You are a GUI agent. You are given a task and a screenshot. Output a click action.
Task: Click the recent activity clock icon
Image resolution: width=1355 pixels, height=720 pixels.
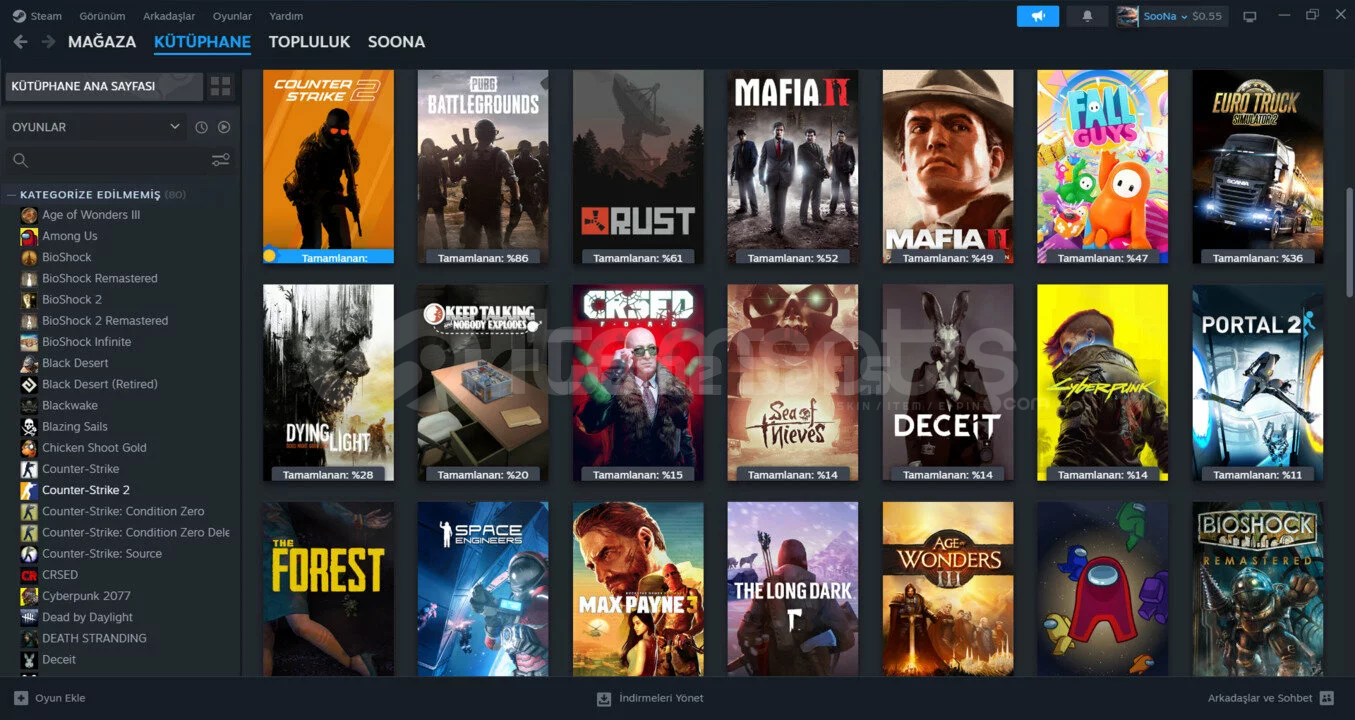pyautogui.click(x=201, y=127)
